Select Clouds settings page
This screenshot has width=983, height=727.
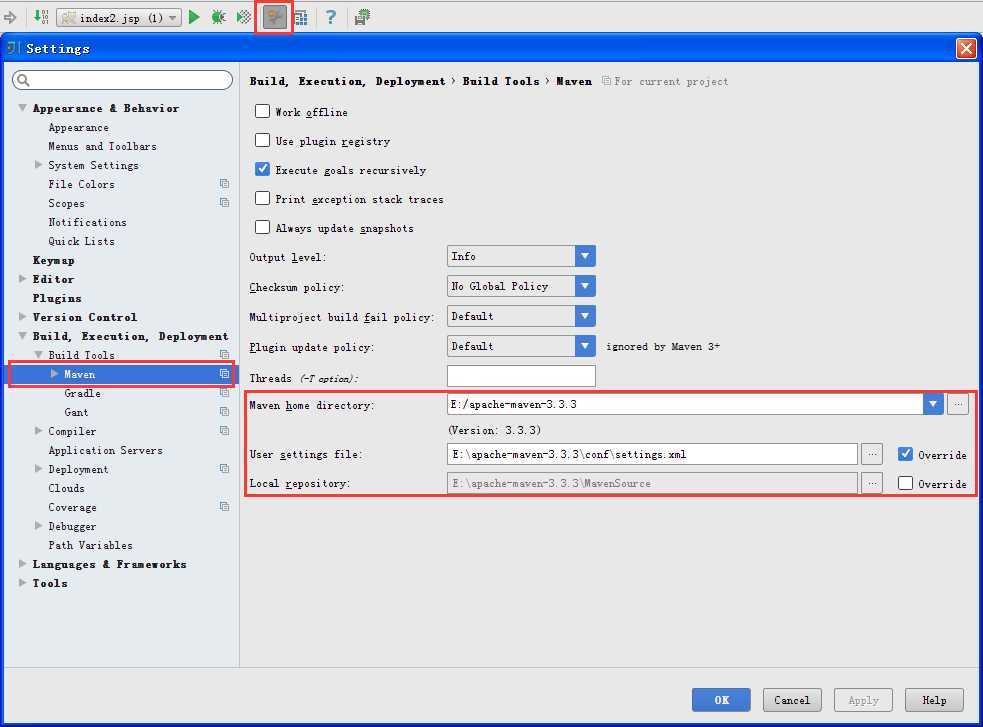coord(66,488)
